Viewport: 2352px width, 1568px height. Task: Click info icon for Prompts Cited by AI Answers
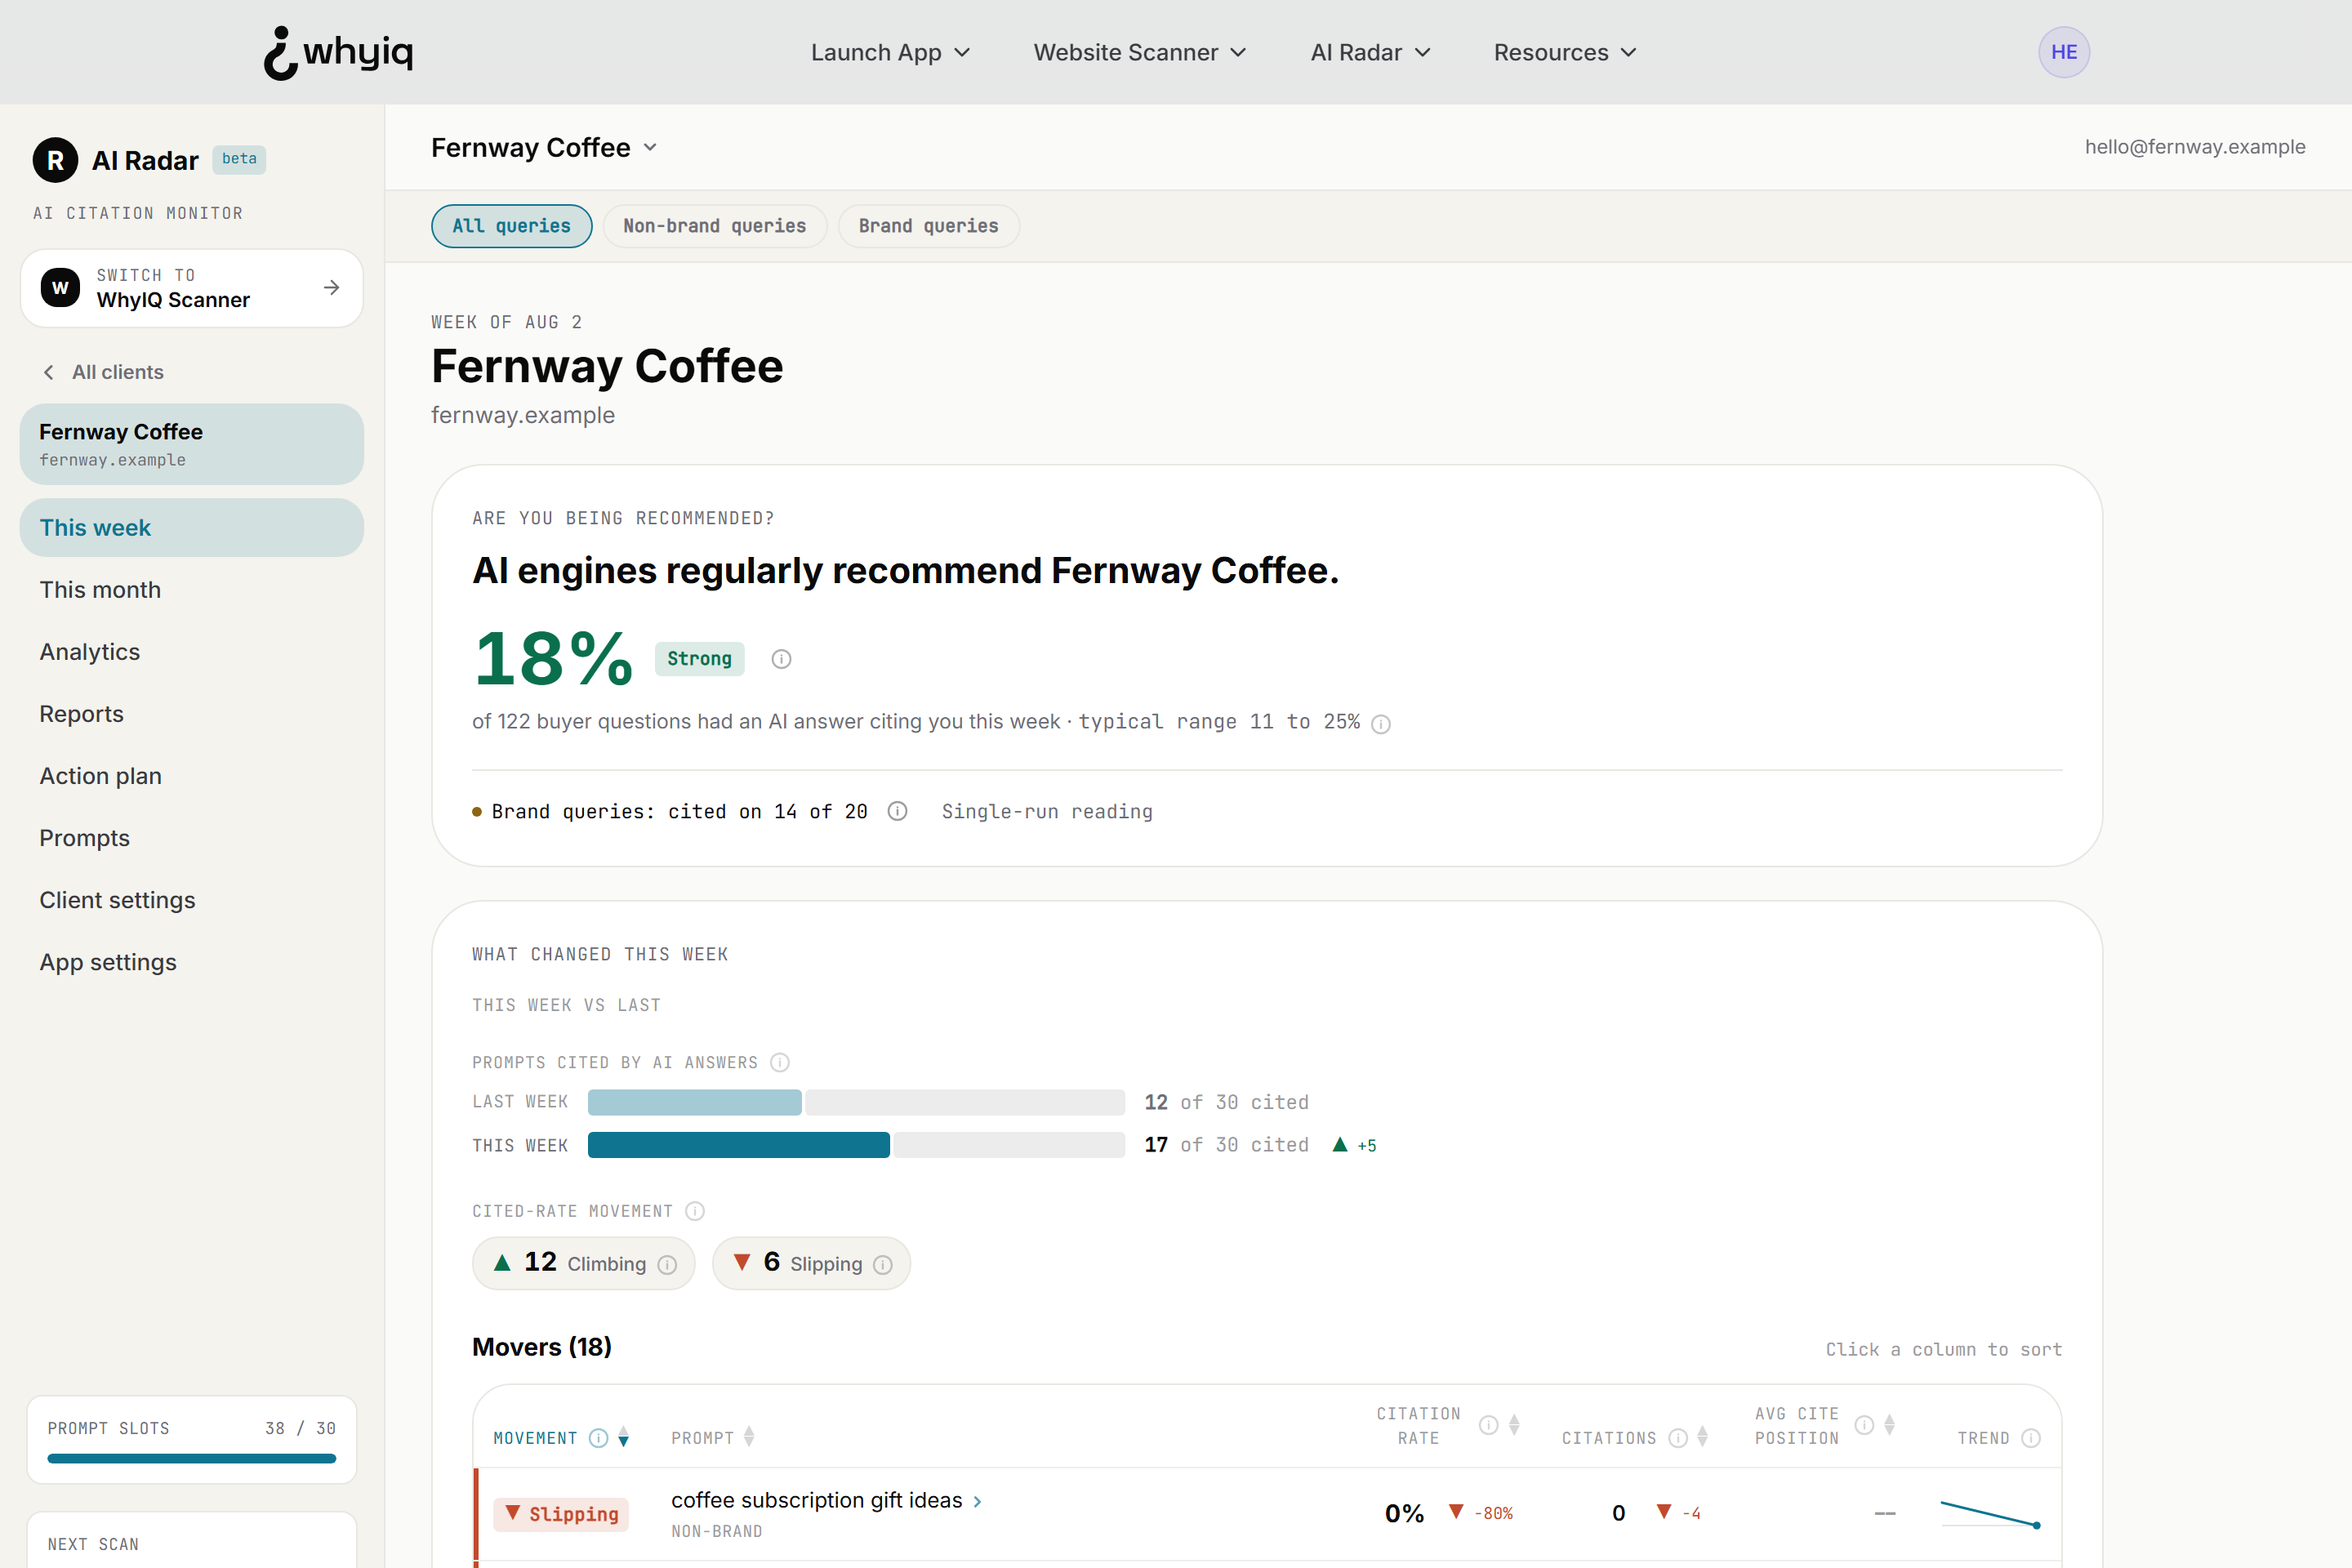tap(780, 1062)
